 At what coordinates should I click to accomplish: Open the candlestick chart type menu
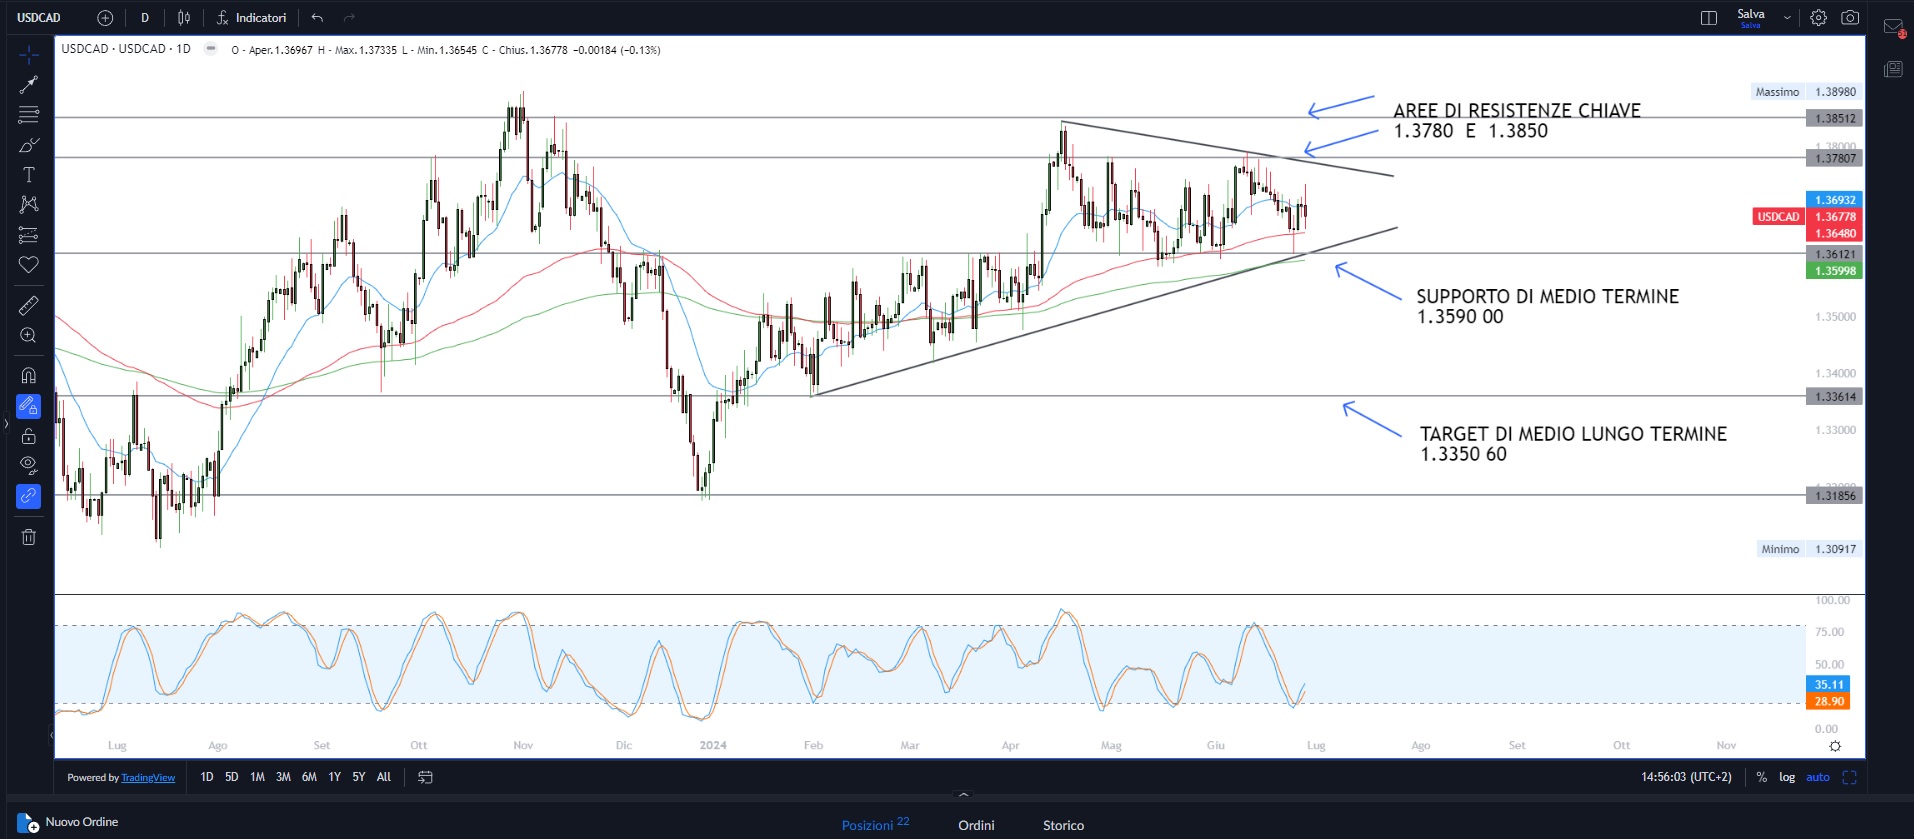[x=184, y=18]
